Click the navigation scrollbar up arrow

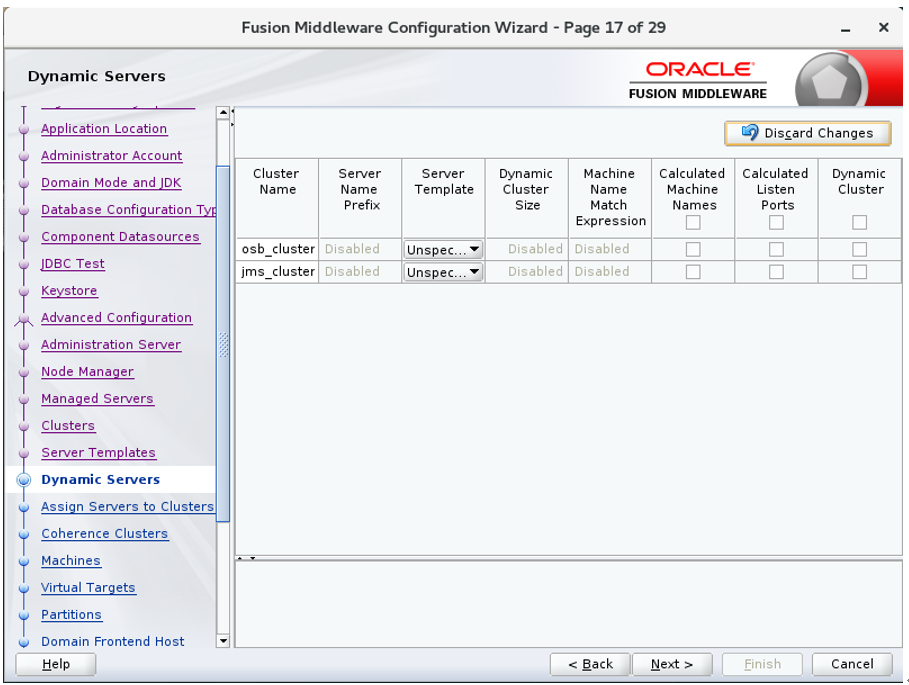tap(223, 112)
